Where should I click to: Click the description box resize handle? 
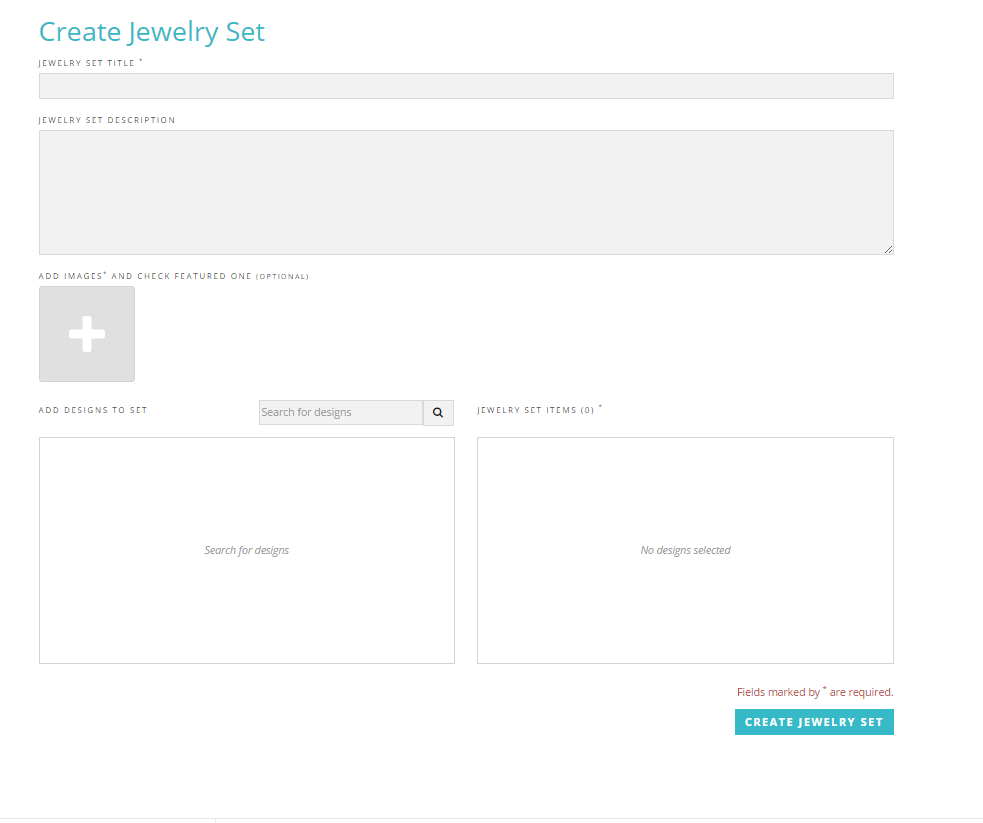888,249
